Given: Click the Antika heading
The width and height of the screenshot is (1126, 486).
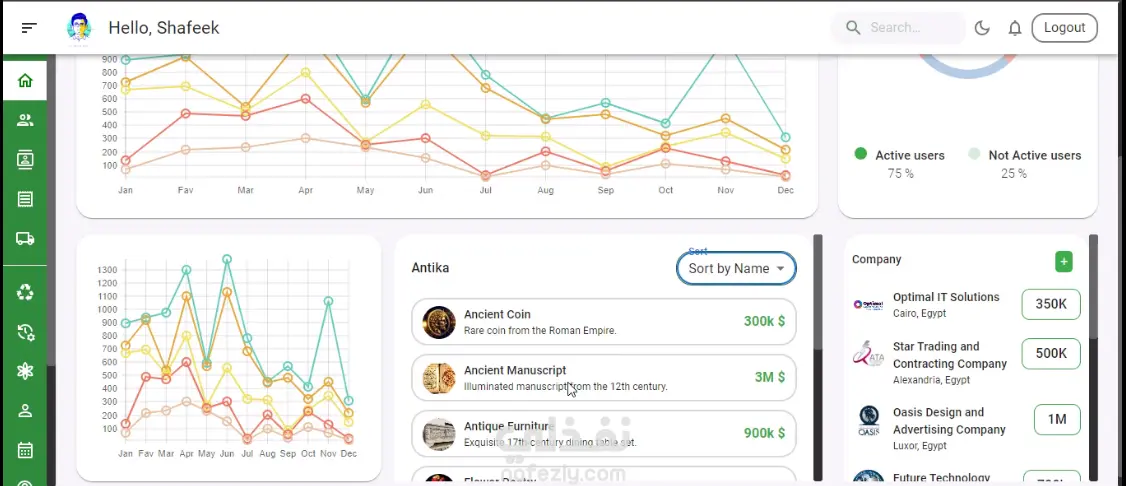Looking at the screenshot, I should [430, 268].
